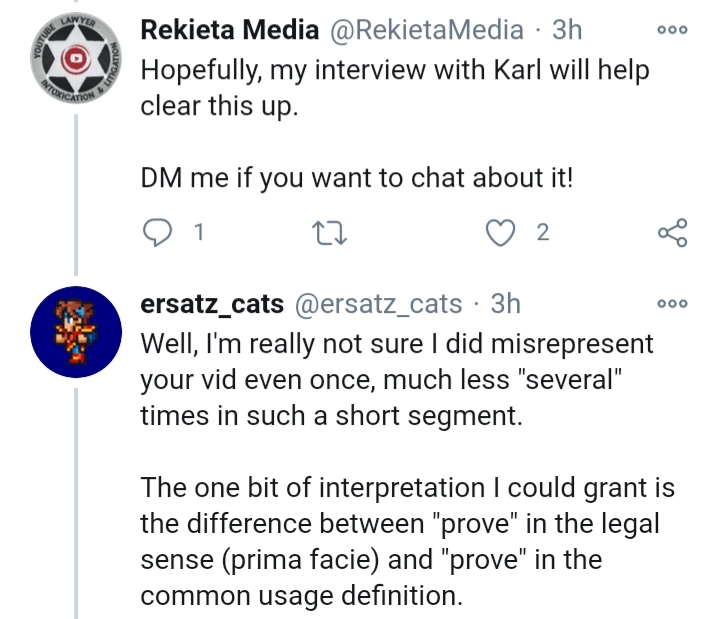
Task: Select the paragraph mentioning "prima facie"
Action: [407, 541]
